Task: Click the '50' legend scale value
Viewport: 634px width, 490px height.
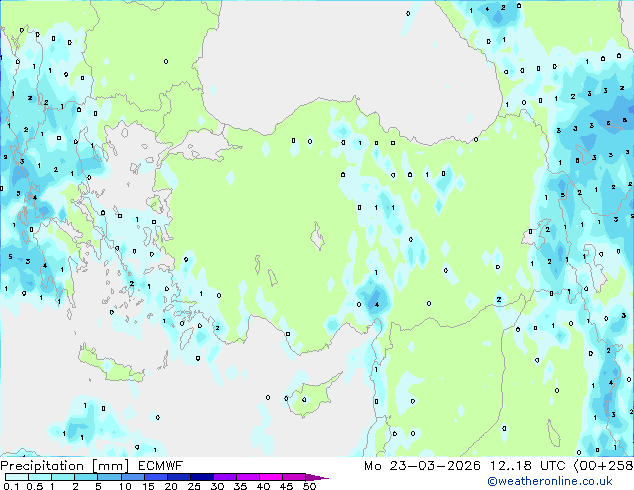Action: 309,486
